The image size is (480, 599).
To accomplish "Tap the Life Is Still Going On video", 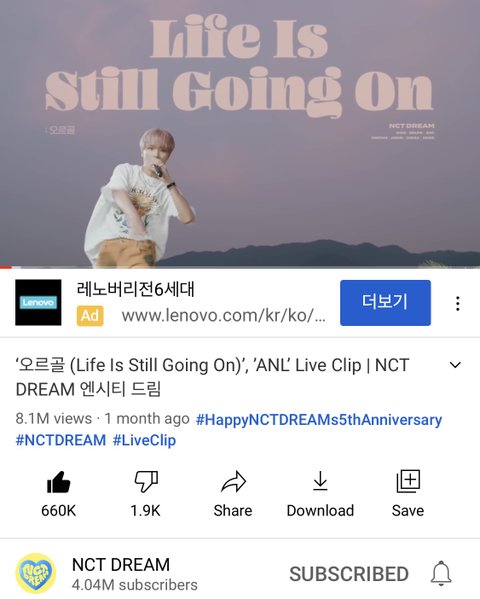I will tap(240, 133).
